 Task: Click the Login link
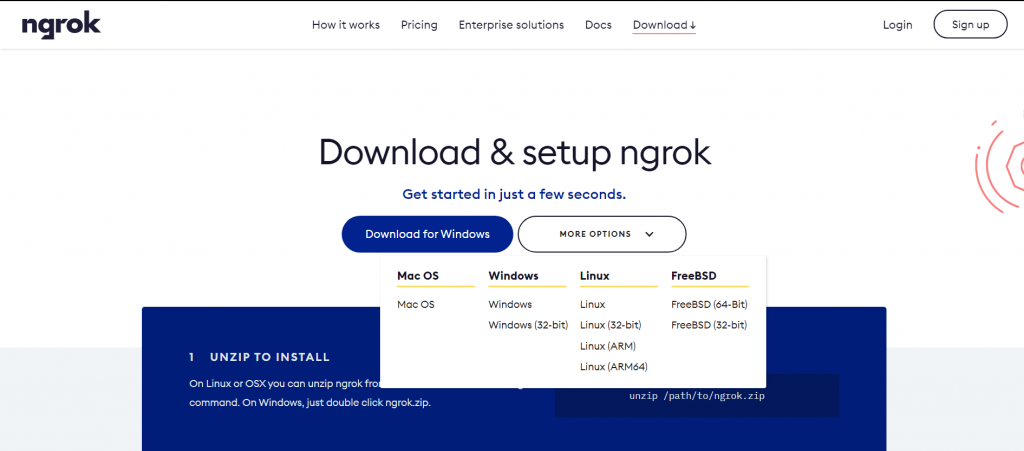(897, 25)
